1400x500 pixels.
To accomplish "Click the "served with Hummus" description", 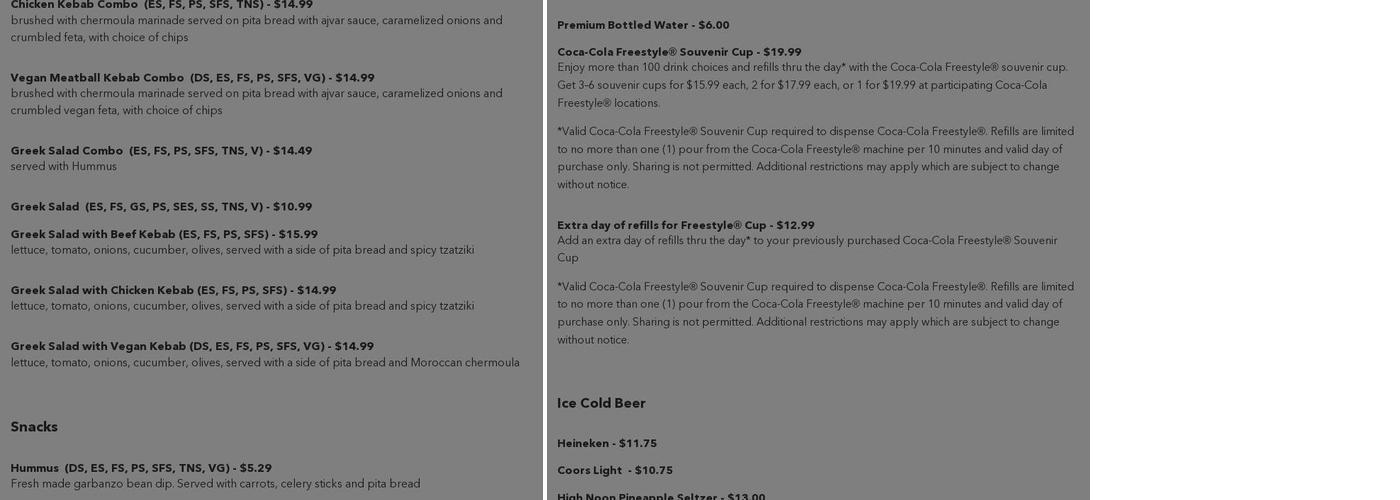I will [x=64, y=167].
